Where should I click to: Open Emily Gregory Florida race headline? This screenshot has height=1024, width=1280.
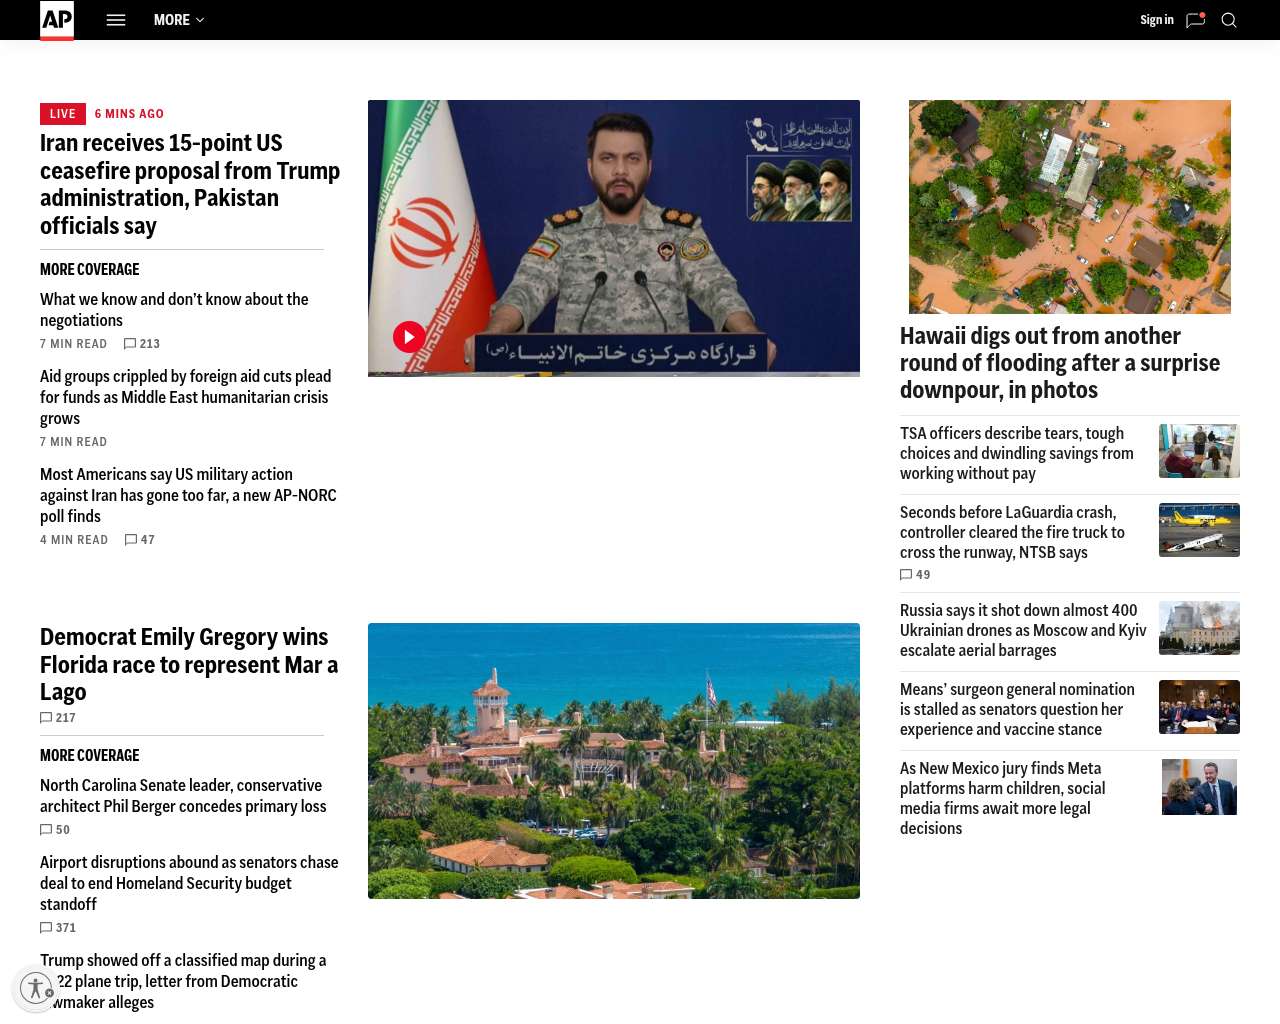pyautogui.click(x=189, y=664)
